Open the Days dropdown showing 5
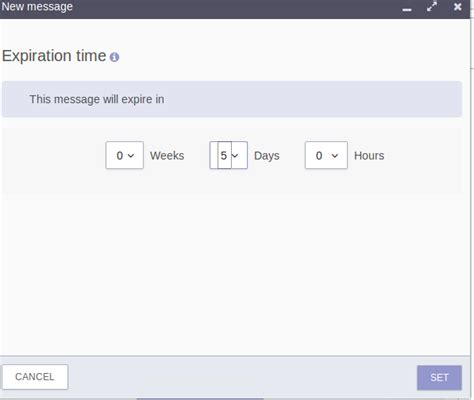The height and width of the screenshot is (400, 474). [228, 155]
